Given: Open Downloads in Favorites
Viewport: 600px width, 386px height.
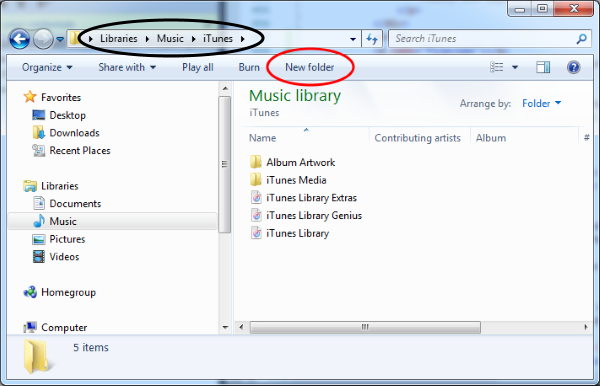Looking at the screenshot, I should click(75, 133).
